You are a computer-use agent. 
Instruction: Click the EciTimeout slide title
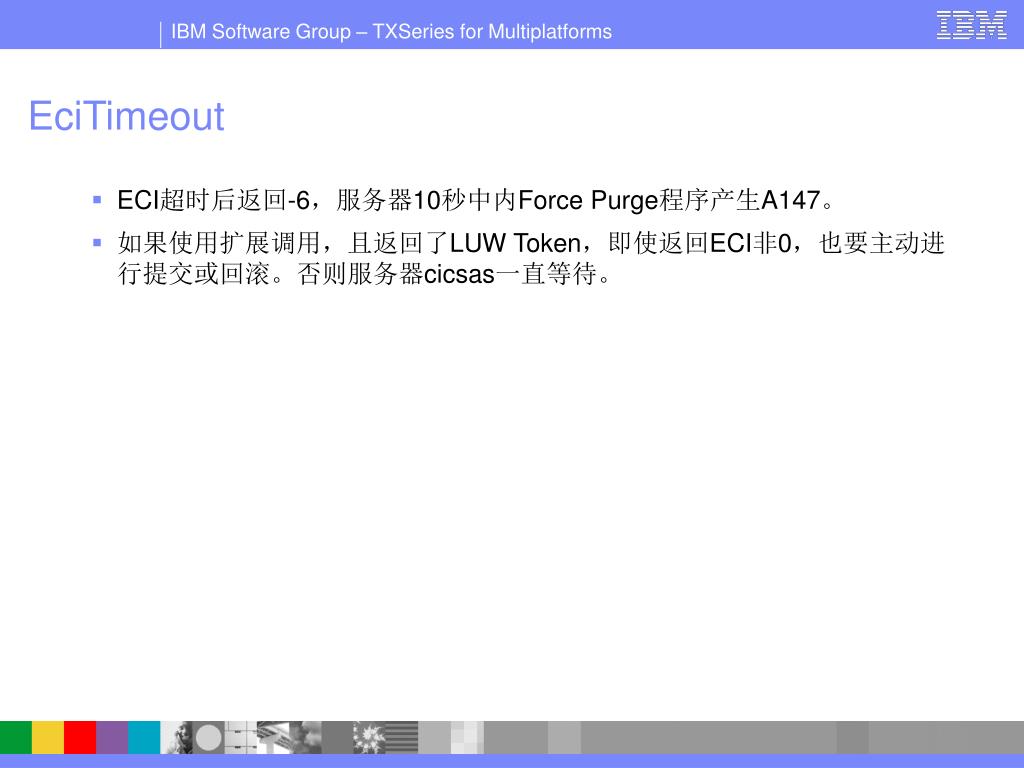(127, 116)
